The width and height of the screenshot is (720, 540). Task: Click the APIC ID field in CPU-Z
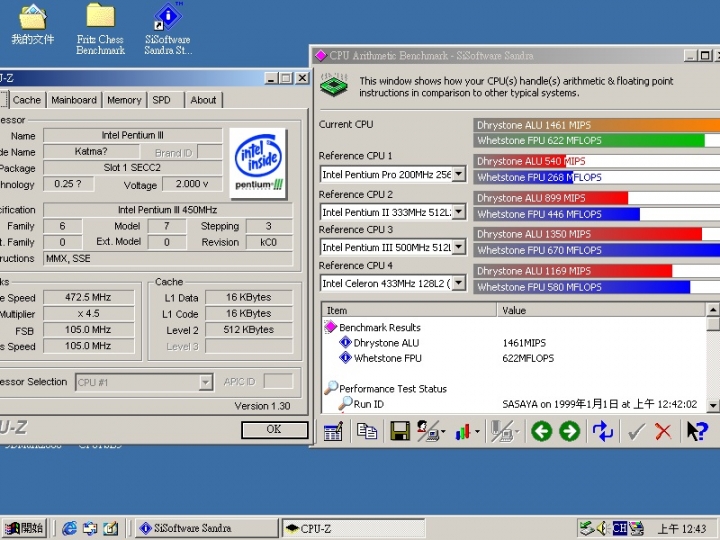[x=278, y=382]
